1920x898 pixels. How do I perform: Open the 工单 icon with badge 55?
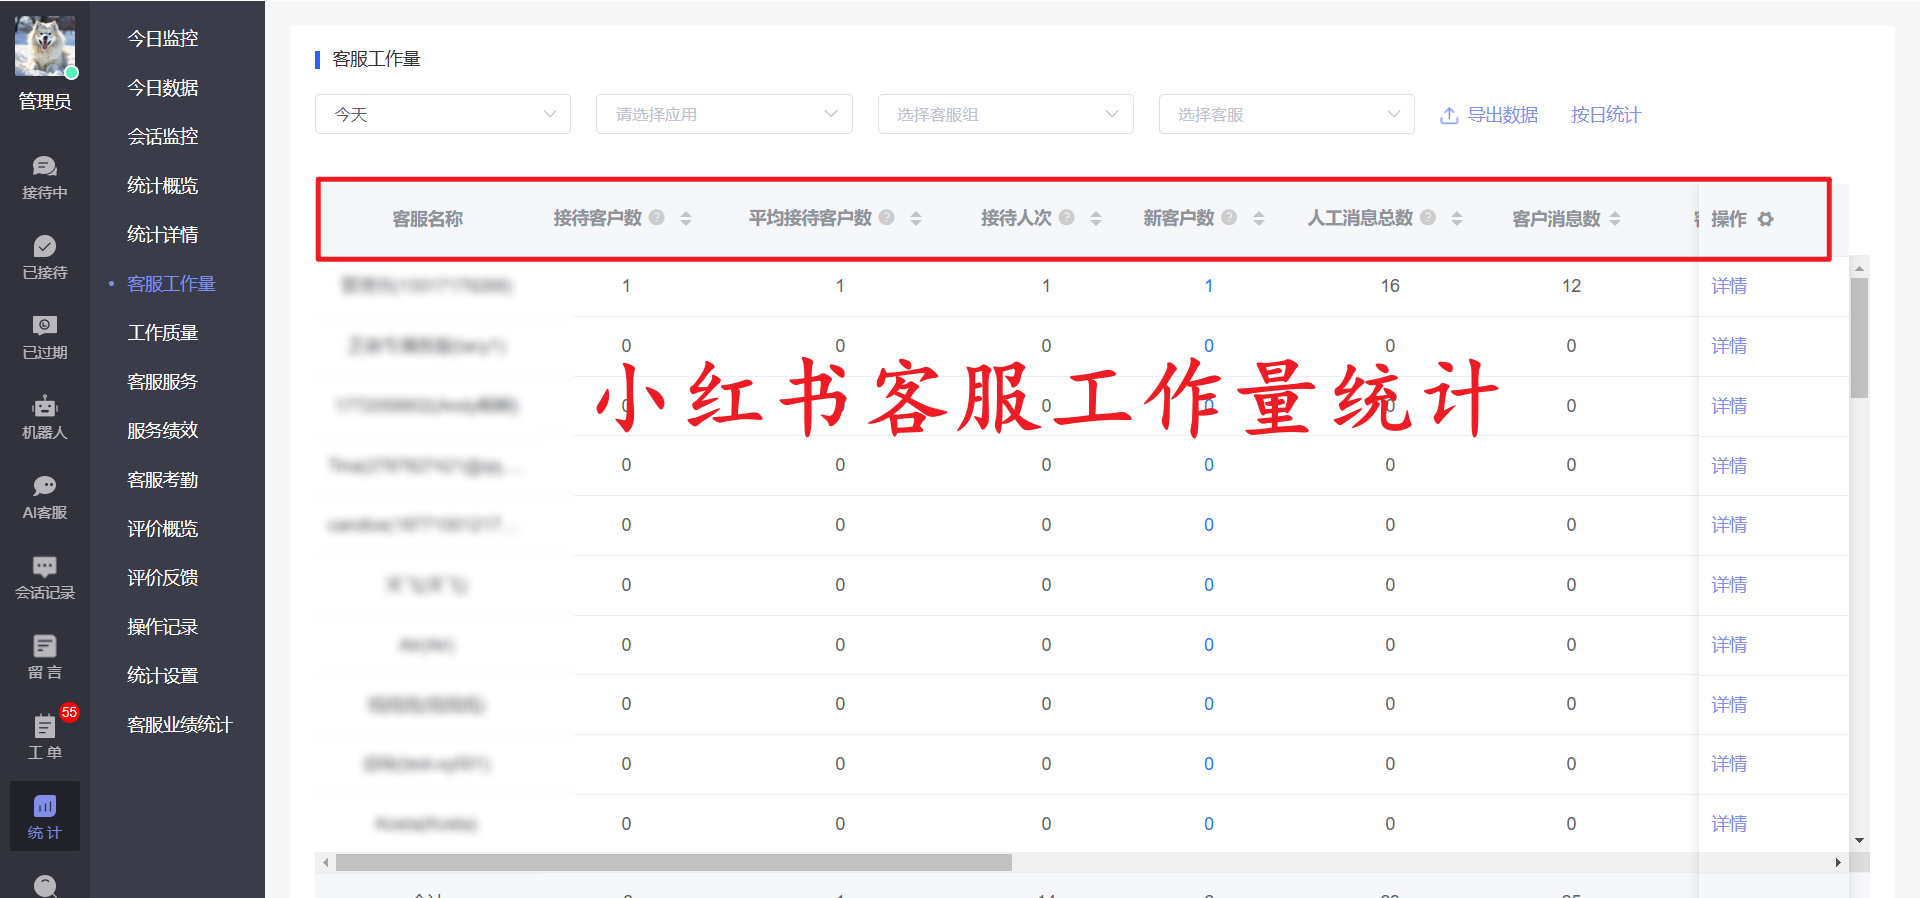pos(45,737)
